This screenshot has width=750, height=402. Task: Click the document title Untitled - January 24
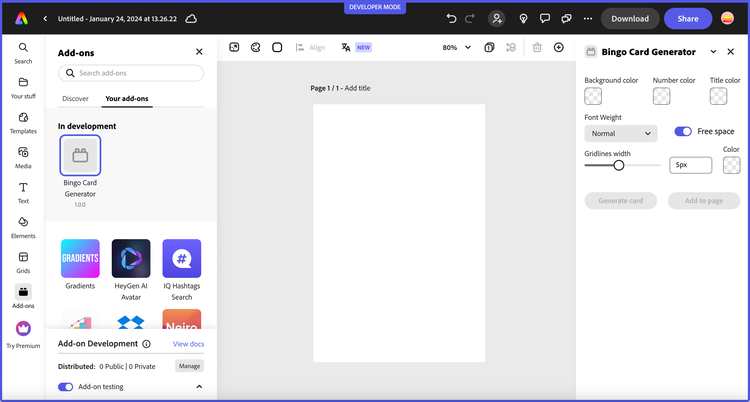coord(117,19)
